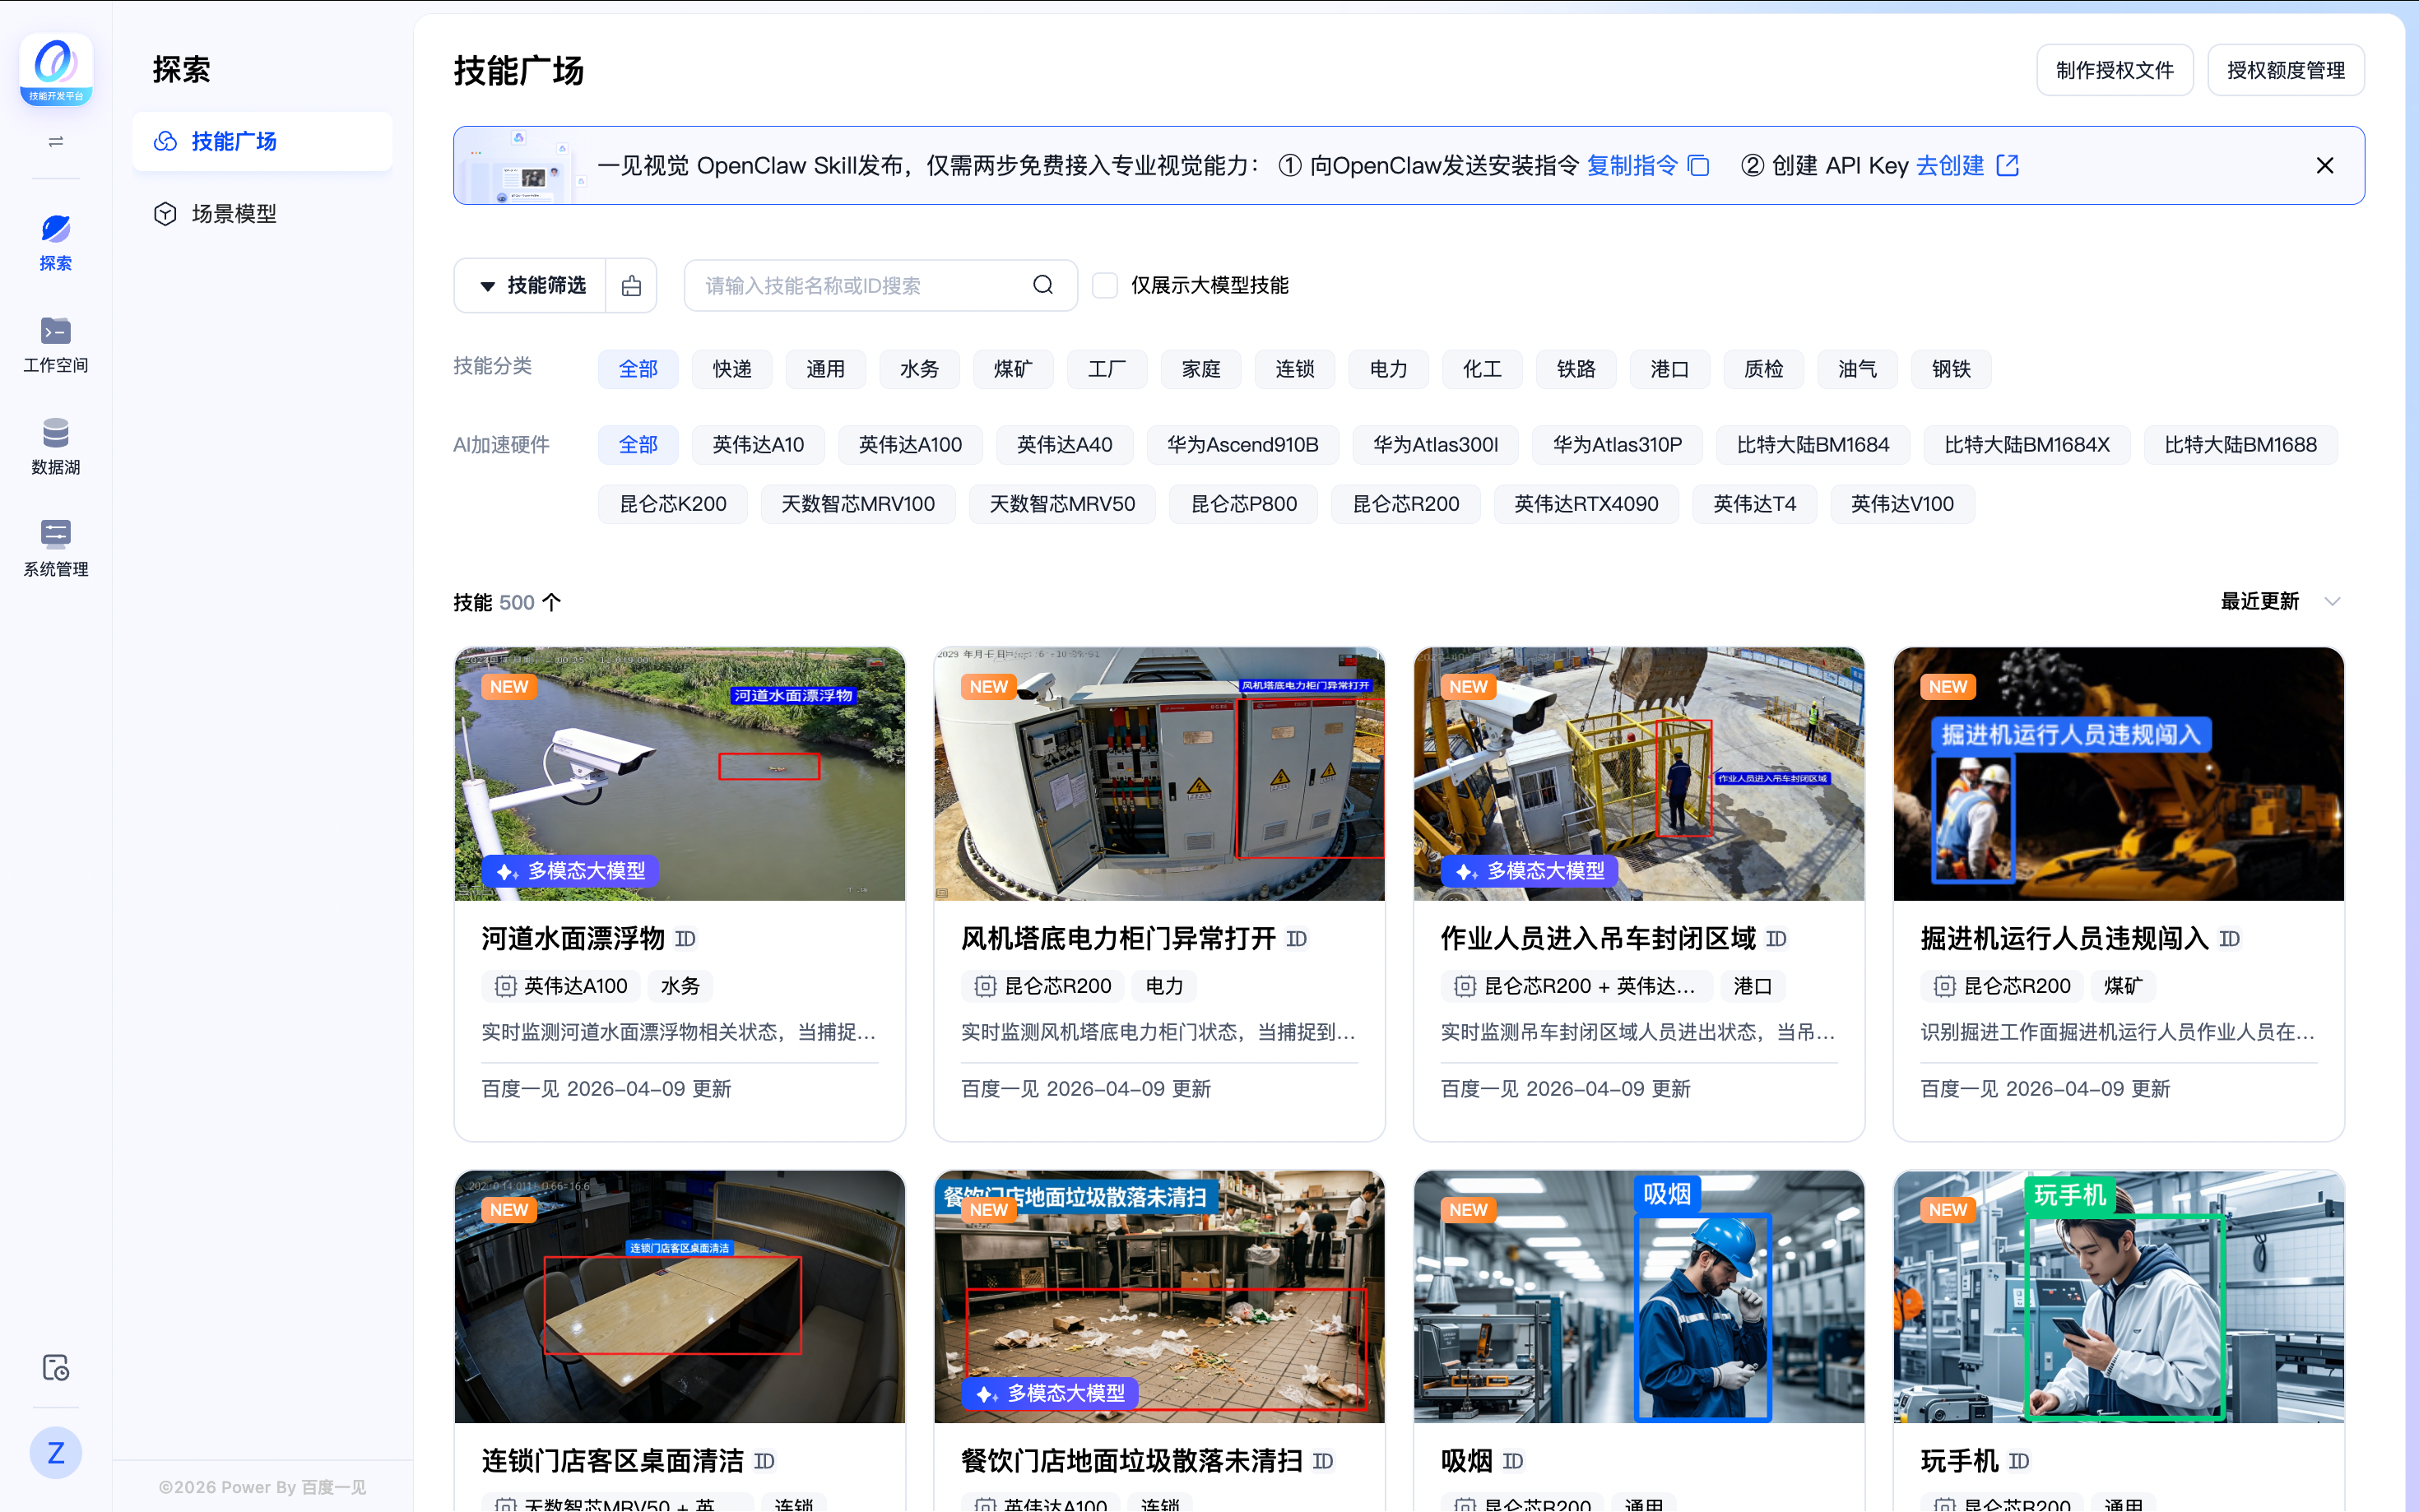2419x1512 pixels.
Task: Click the 港口 tag on 作业人员 card
Action: (x=1752, y=986)
